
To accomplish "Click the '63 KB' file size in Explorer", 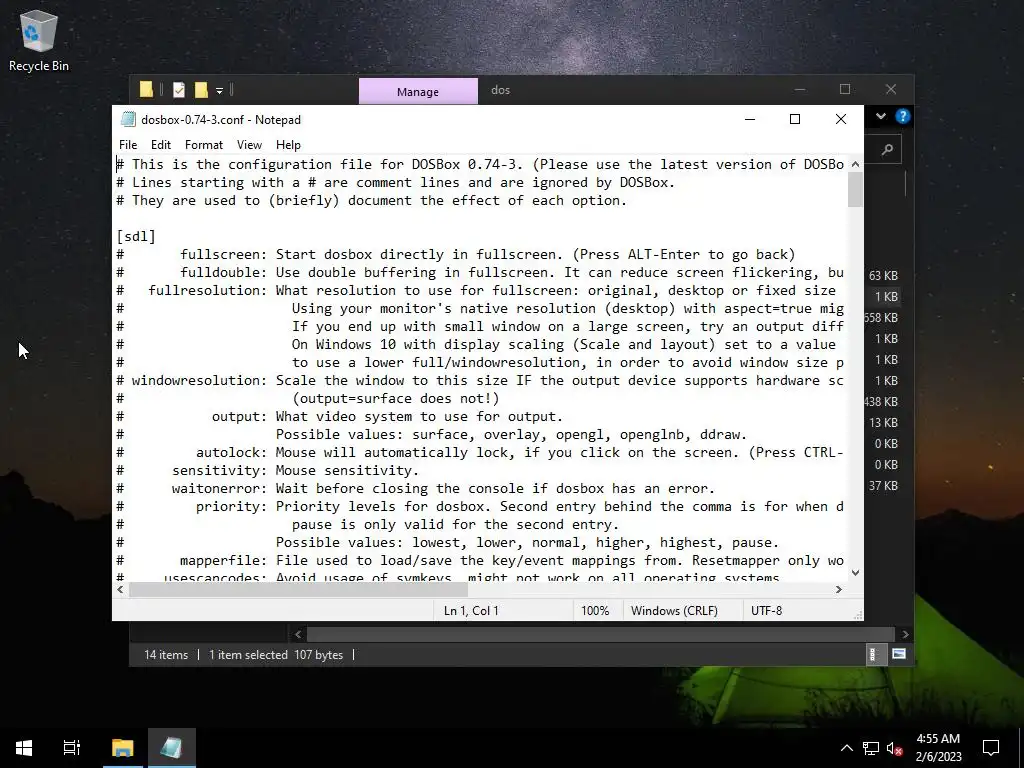I will tap(883, 276).
